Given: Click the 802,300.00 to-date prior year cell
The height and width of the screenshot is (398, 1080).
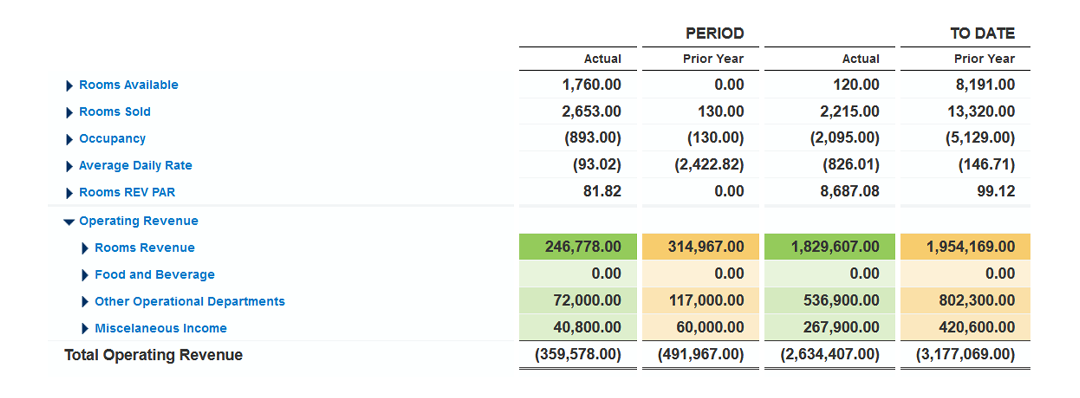Looking at the screenshot, I should pos(965,301).
